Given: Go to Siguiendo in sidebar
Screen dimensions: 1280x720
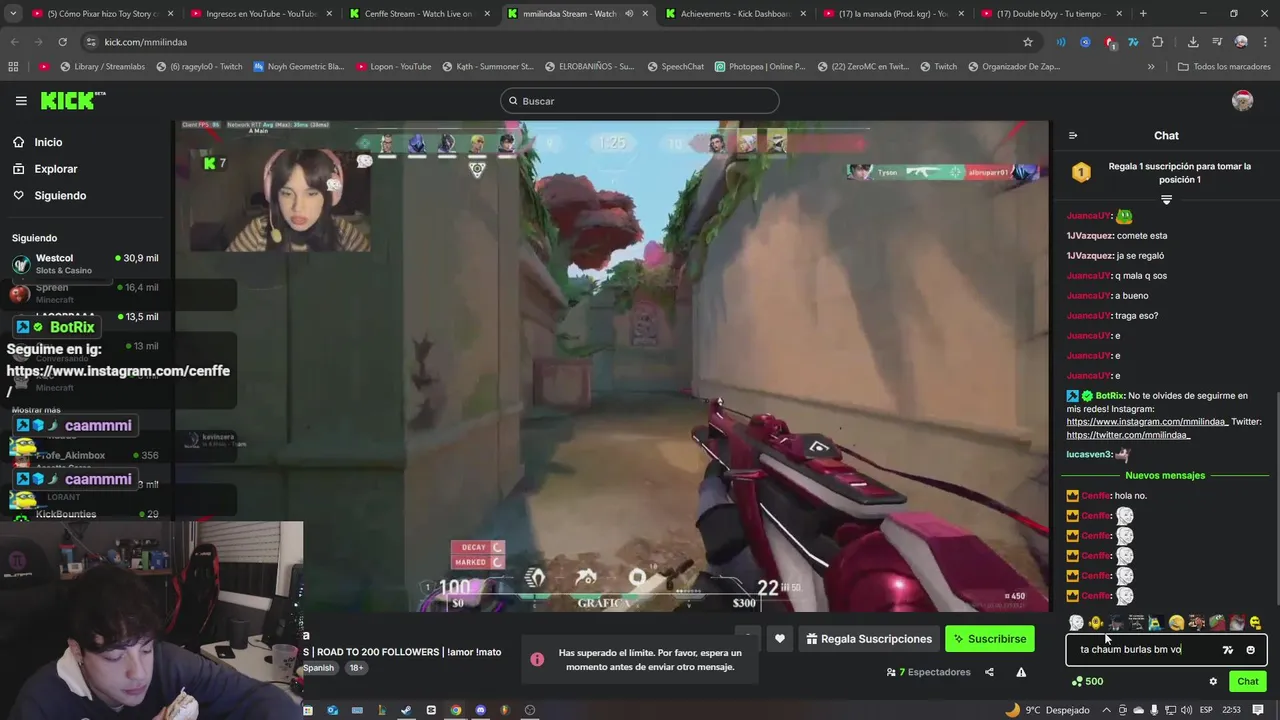Looking at the screenshot, I should coord(50,196).
